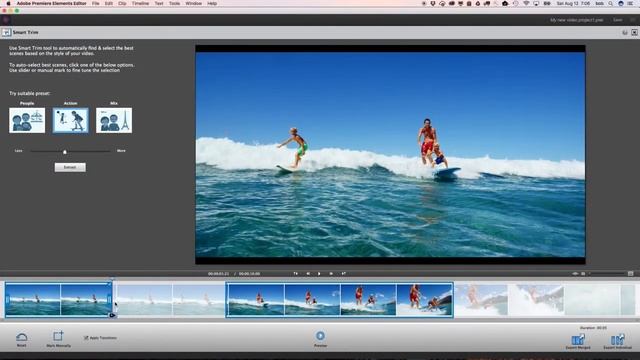Select the Mix preset thumbnail

114,120
